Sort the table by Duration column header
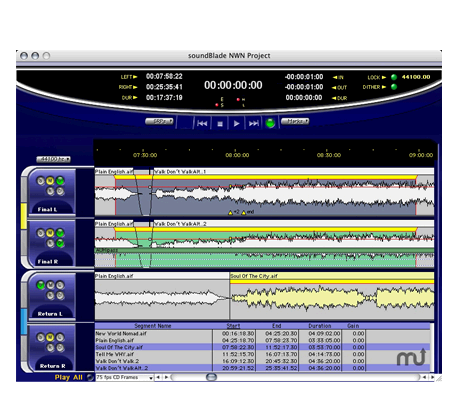The image size is (460, 416). point(320,326)
